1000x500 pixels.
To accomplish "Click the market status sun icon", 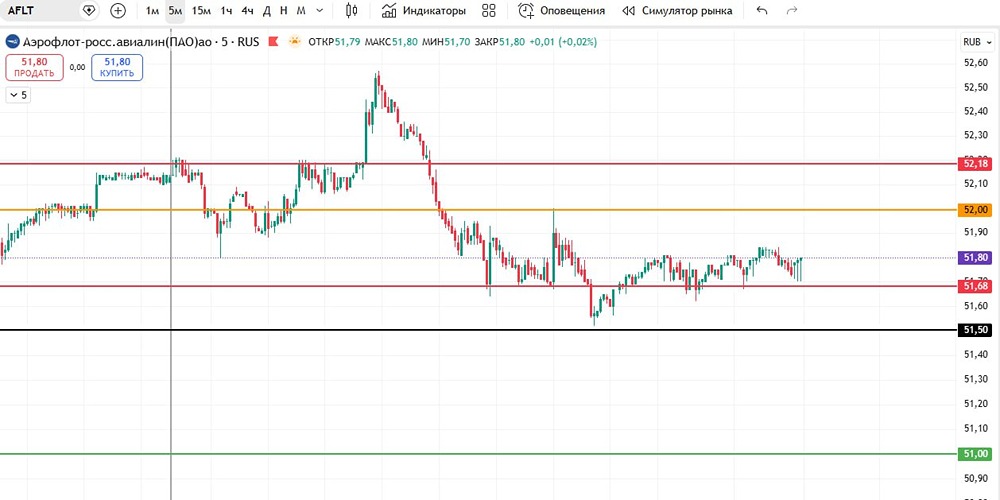I will pos(295,42).
